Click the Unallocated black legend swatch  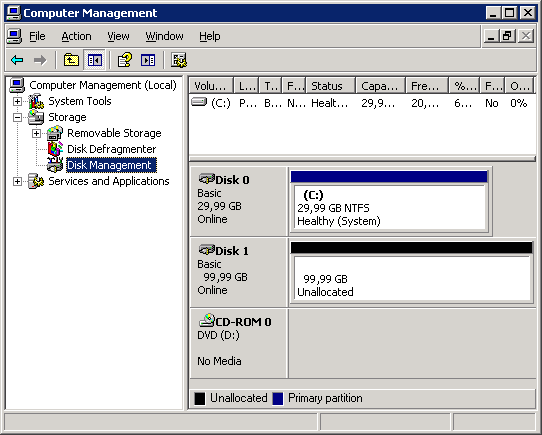(x=200, y=398)
